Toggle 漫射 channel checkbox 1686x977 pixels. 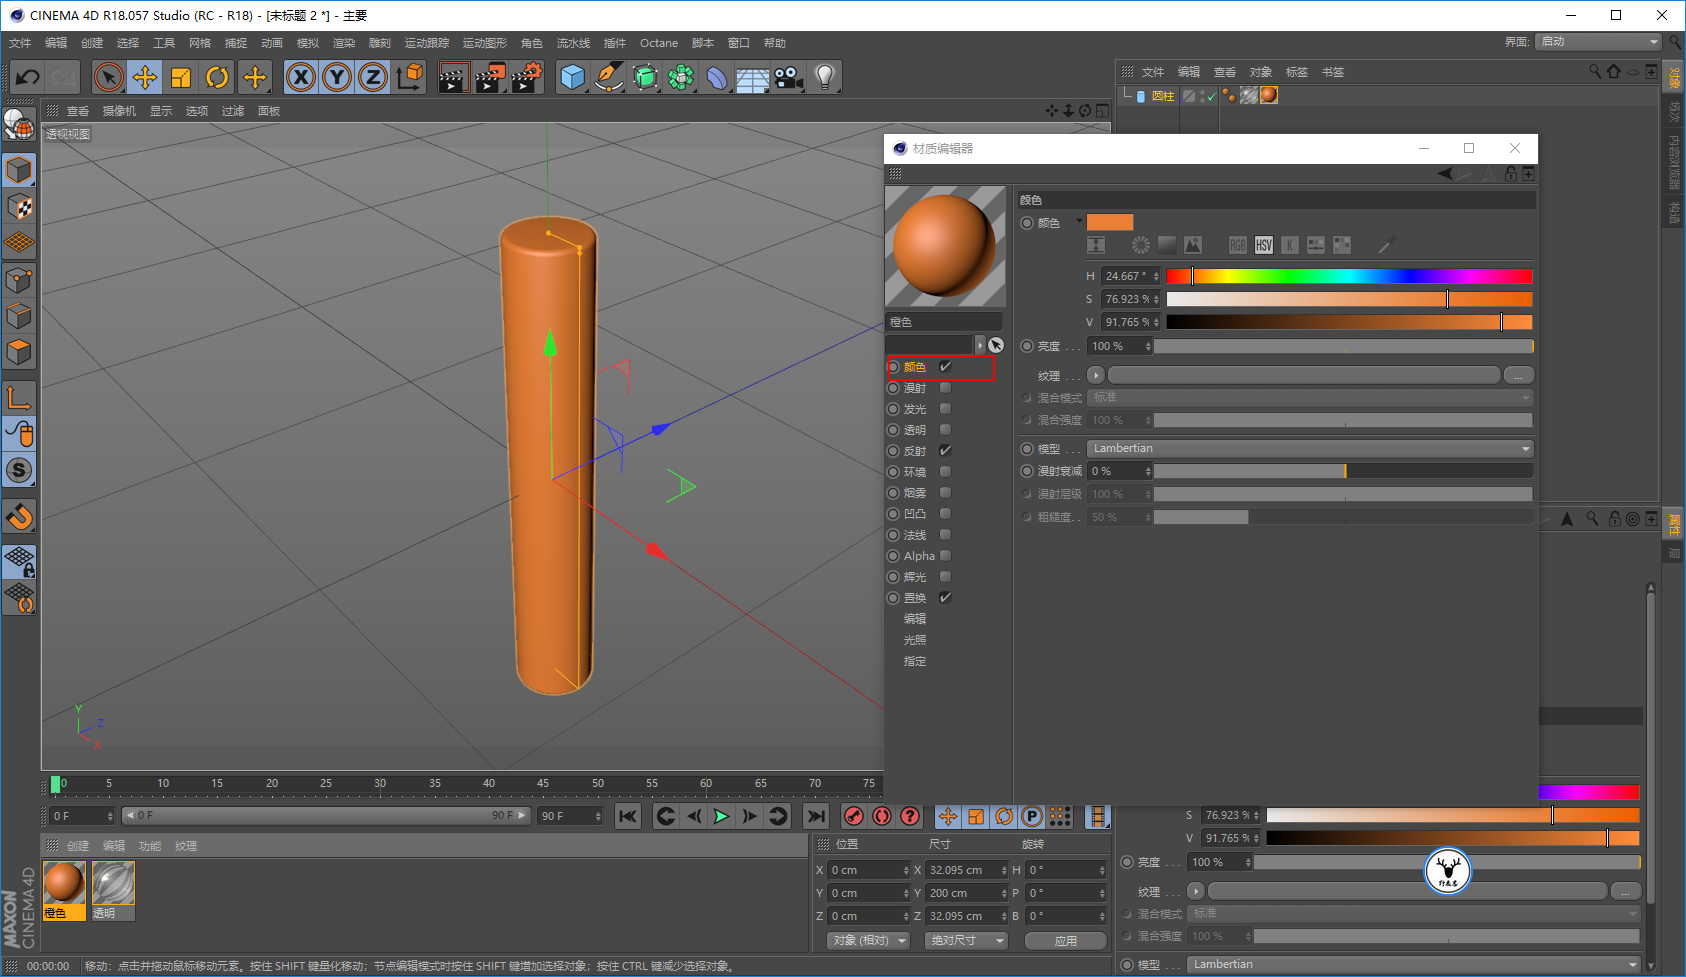(x=945, y=388)
